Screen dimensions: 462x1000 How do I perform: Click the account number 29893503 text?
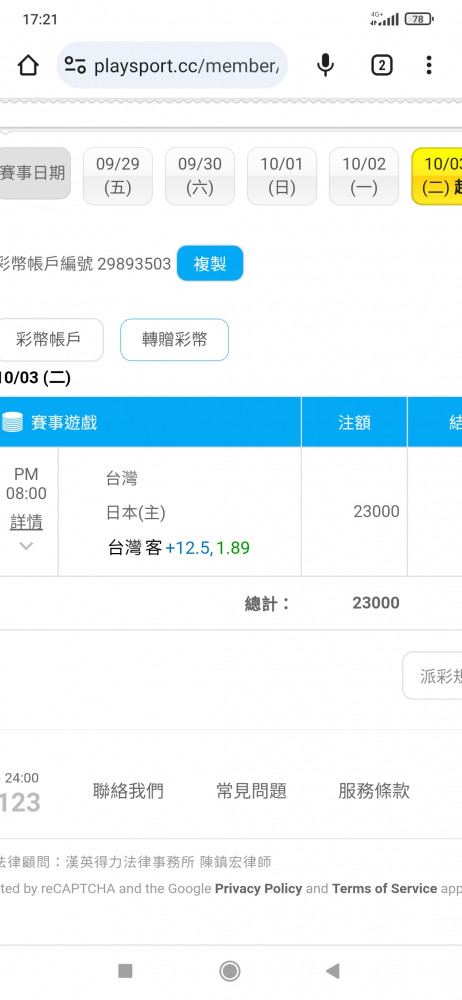[x=134, y=264]
